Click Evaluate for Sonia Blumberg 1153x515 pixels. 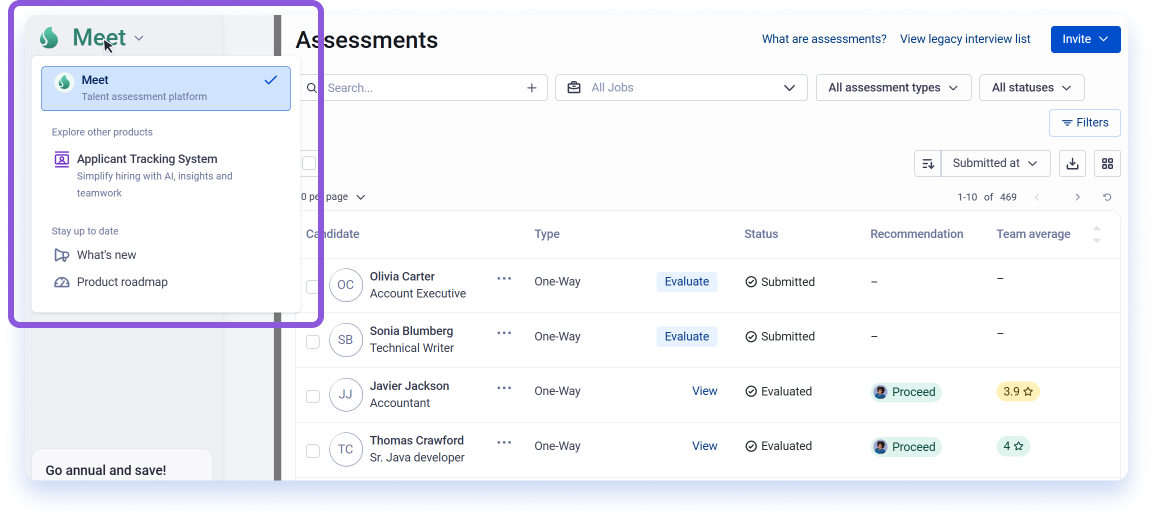(687, 336)
